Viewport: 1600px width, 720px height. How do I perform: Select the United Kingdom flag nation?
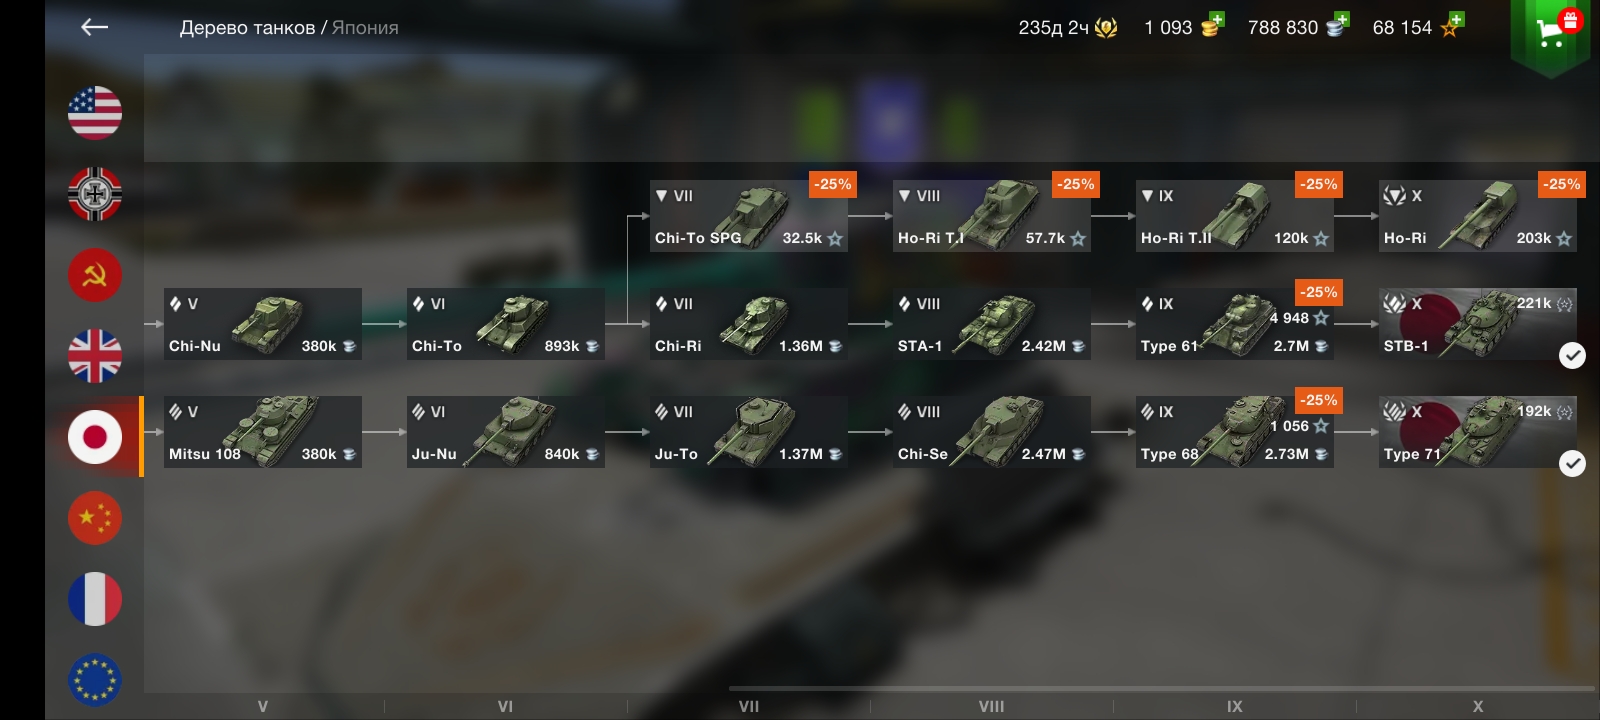click(95, 355)
